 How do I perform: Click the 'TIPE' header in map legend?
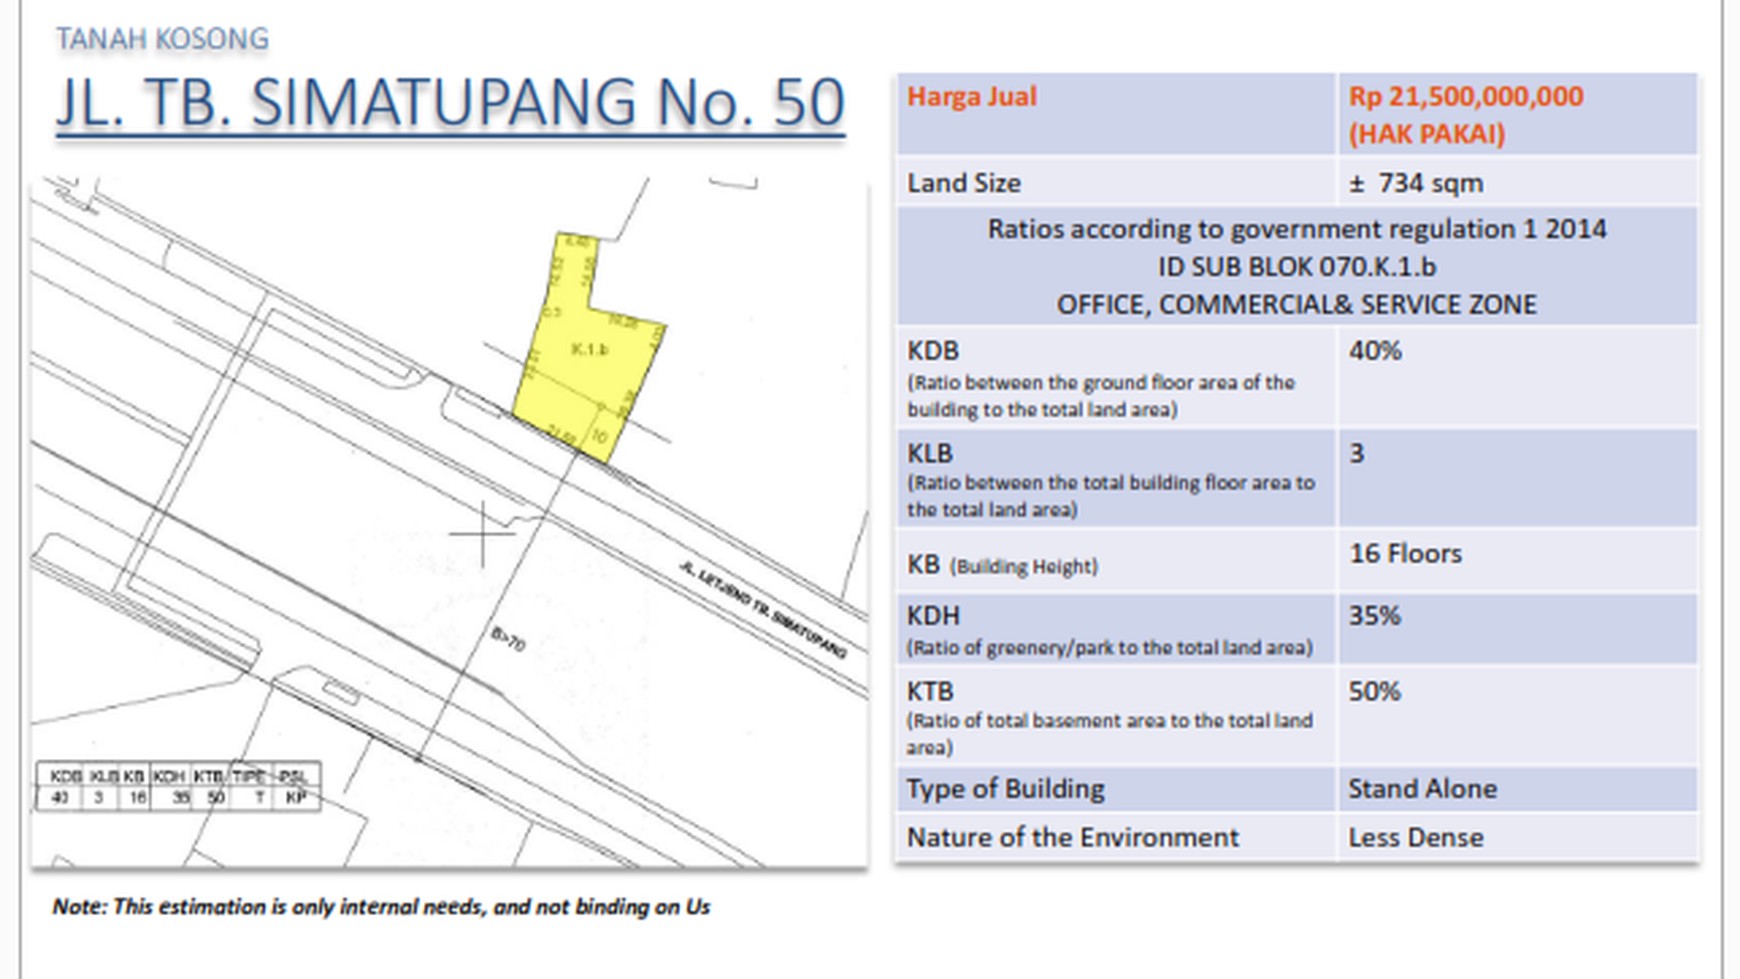tap(247, 776)
